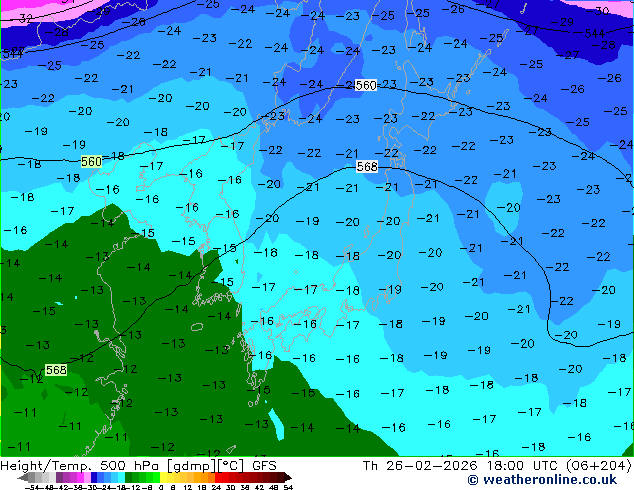Click the bright red swatch in the legend
The width and height of the screenshot is (634, 490).
[x=218, y=477]
